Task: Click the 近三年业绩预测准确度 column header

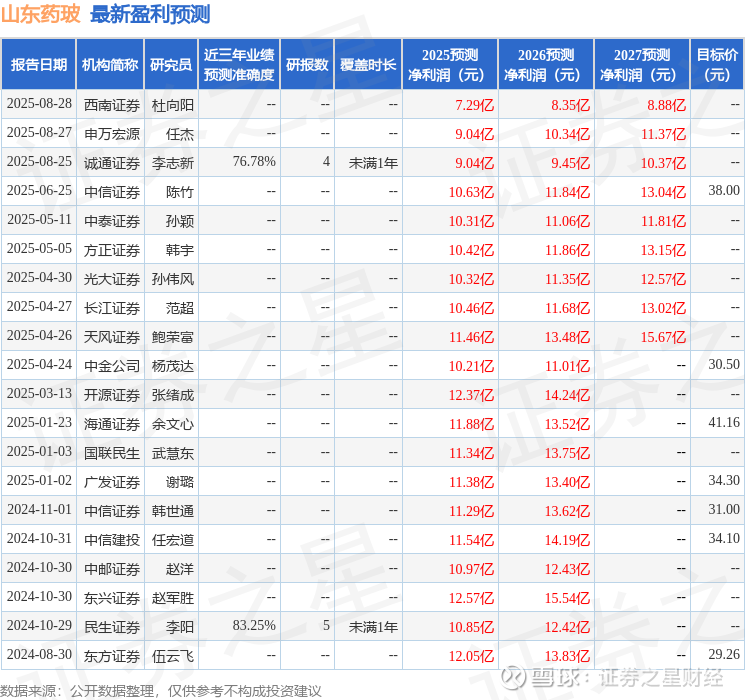Action: [239, 65]
